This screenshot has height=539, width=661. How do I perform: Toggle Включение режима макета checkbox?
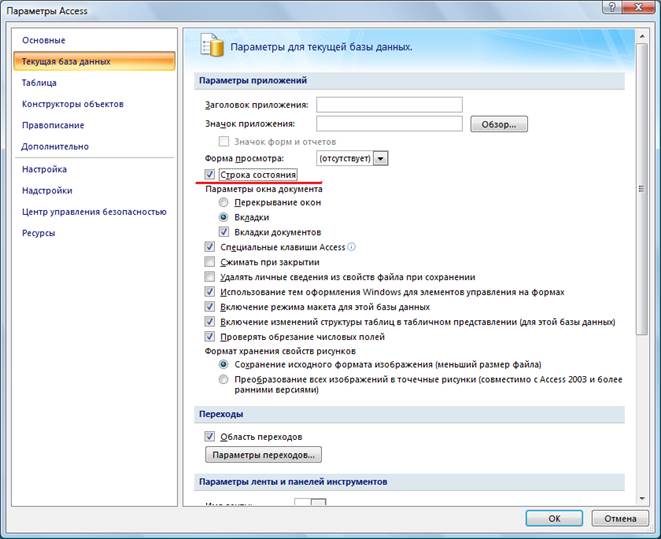pyautogui.click(x=210, y=307)
